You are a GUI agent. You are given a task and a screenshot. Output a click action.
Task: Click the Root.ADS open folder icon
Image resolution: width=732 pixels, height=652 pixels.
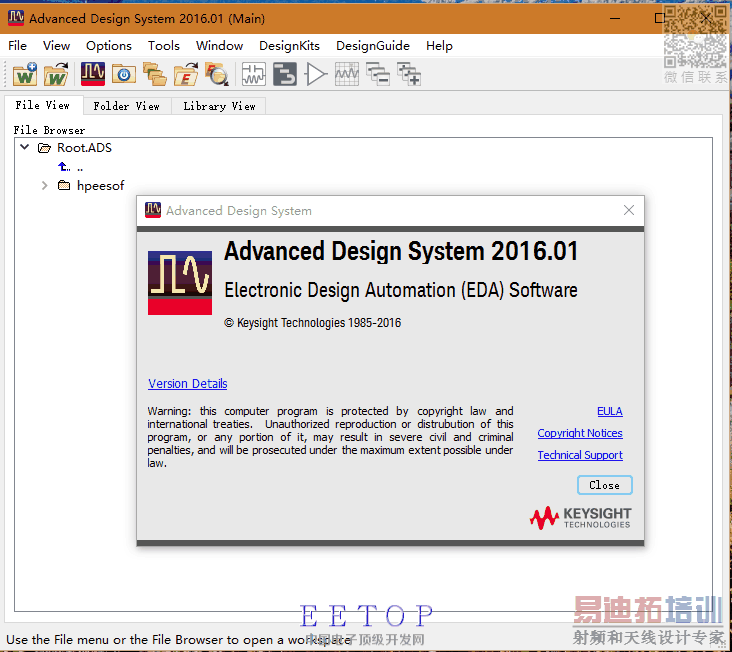(x=44, y=148)
